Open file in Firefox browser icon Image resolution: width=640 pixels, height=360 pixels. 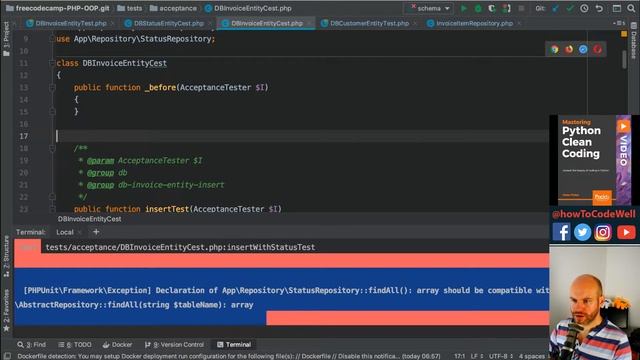coord(569,49)
